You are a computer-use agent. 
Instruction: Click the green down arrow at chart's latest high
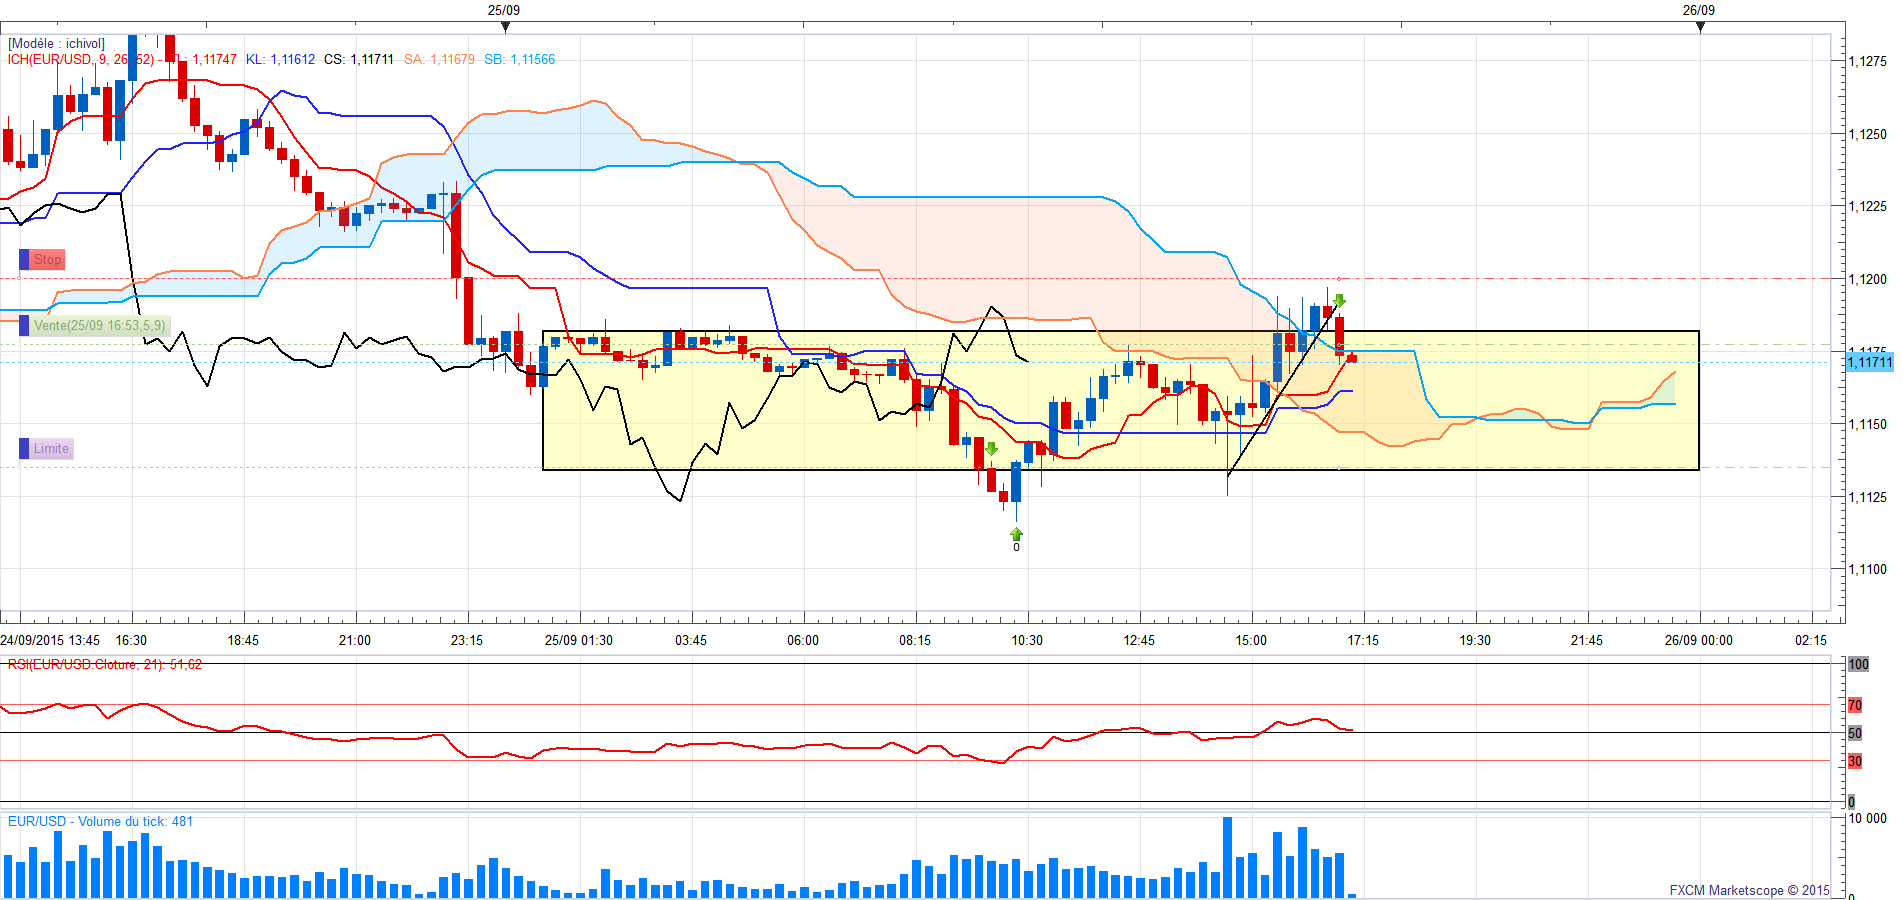1339,300
